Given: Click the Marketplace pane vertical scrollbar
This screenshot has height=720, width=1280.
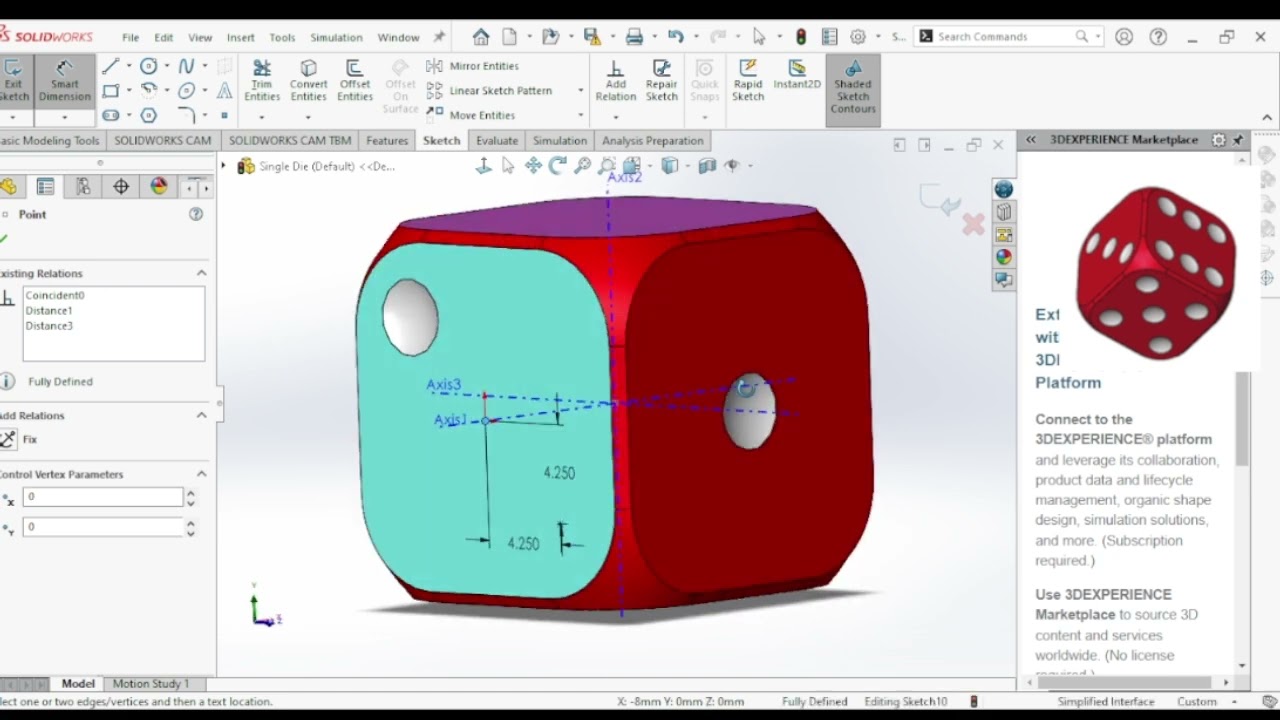Looking at the screenshot, I should point(1242,419).
